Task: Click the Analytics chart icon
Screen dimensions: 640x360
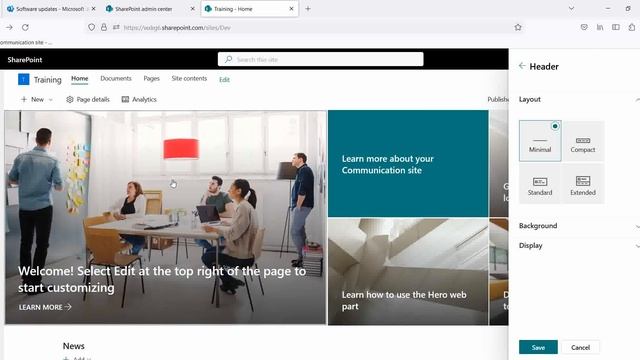Action: [125, 99]
